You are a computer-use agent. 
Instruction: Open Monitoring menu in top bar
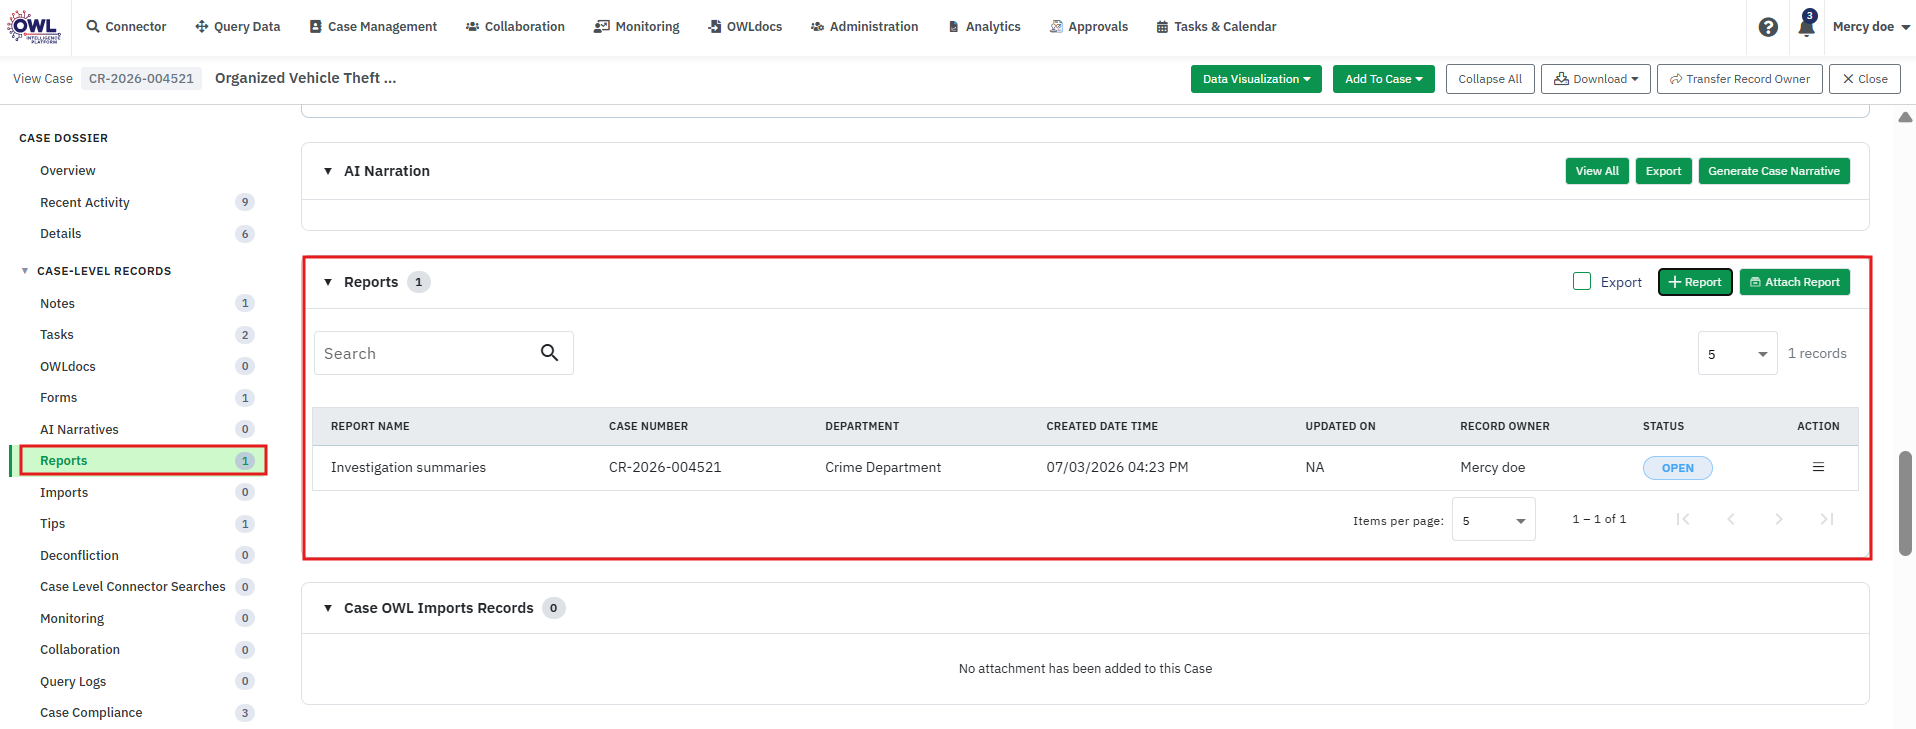[x=636, y=27]
